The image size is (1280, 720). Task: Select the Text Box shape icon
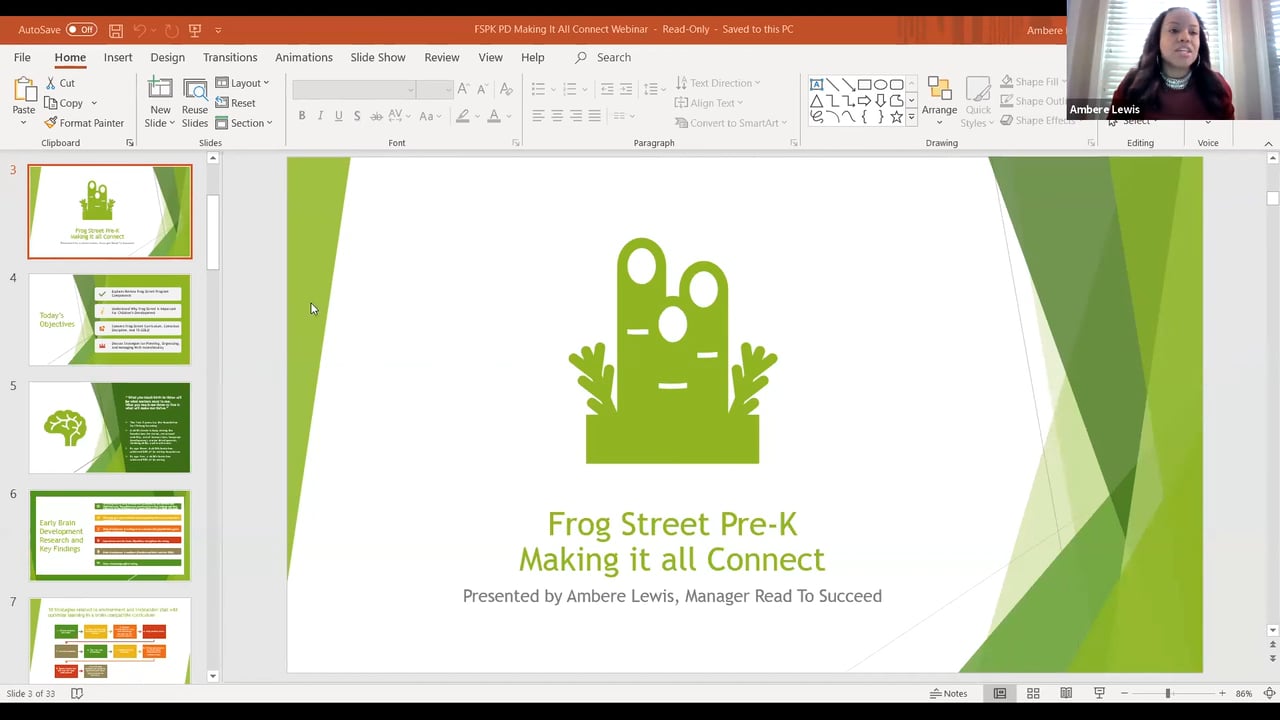pos(816,84)
